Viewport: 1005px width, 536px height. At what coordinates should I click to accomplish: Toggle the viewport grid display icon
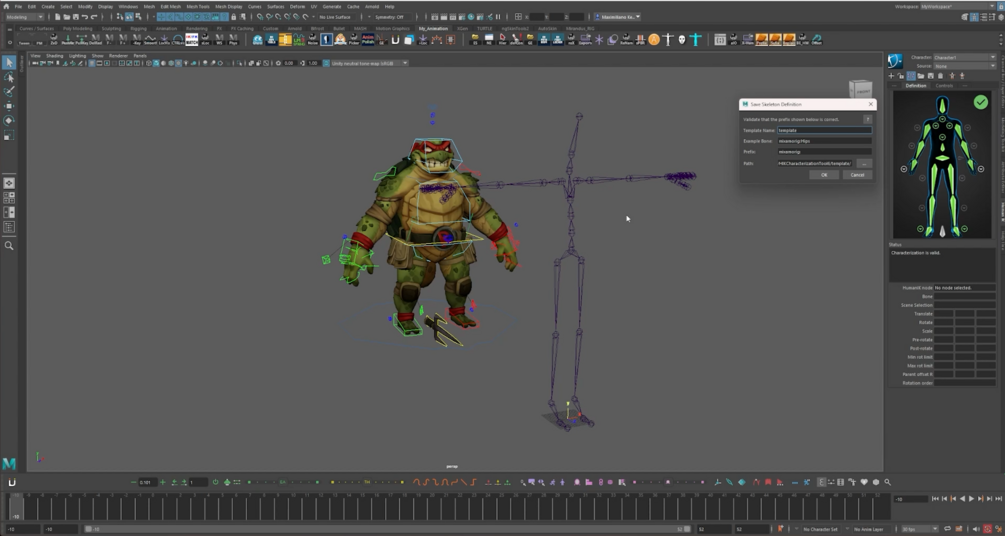92,63
